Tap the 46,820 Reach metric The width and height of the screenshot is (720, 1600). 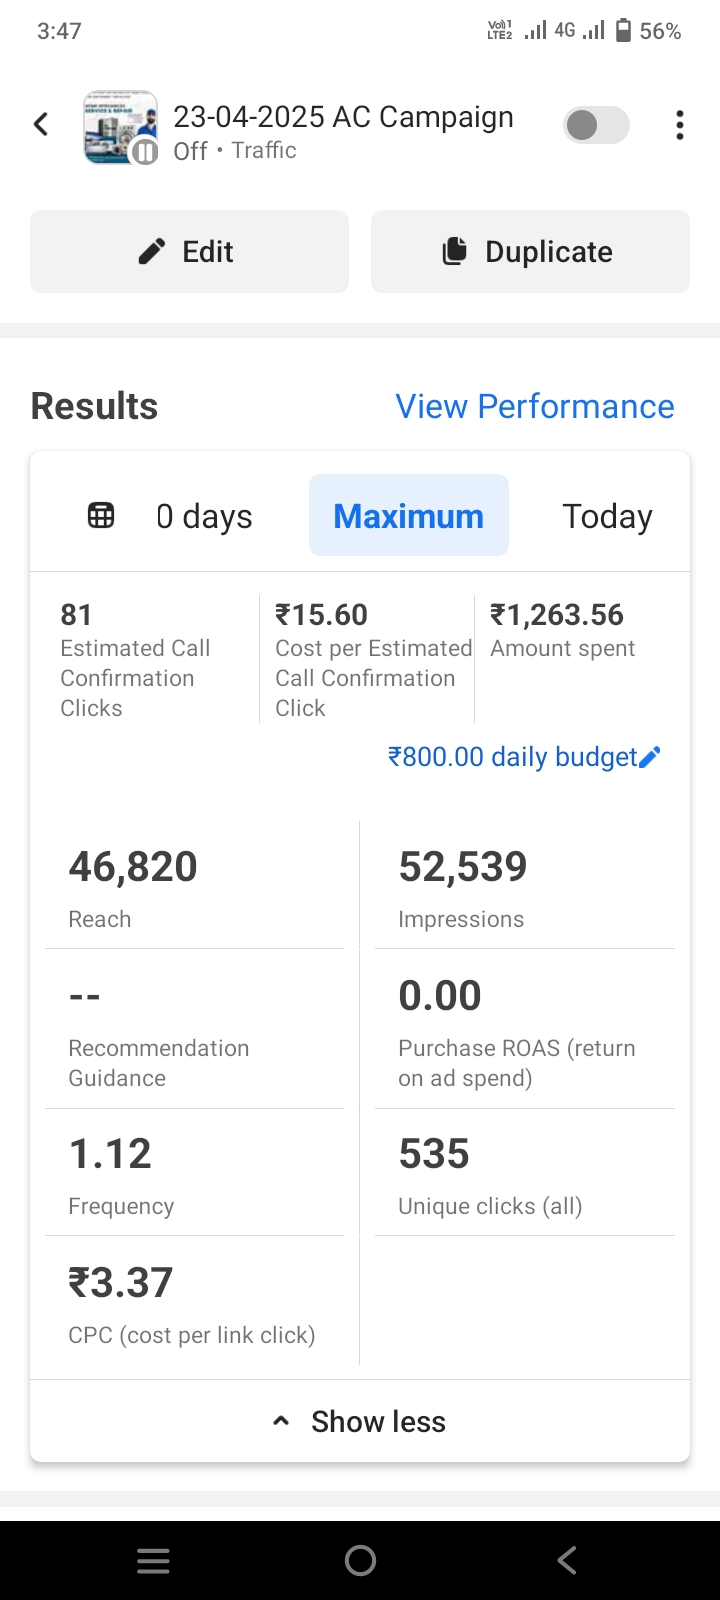[x=133, y=886]
